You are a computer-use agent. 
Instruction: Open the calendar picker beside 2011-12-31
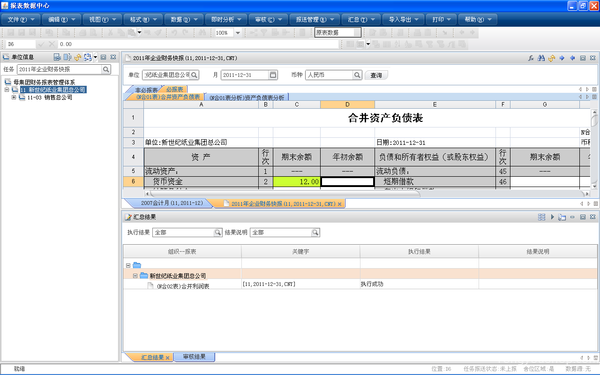(x=273, y=75)
